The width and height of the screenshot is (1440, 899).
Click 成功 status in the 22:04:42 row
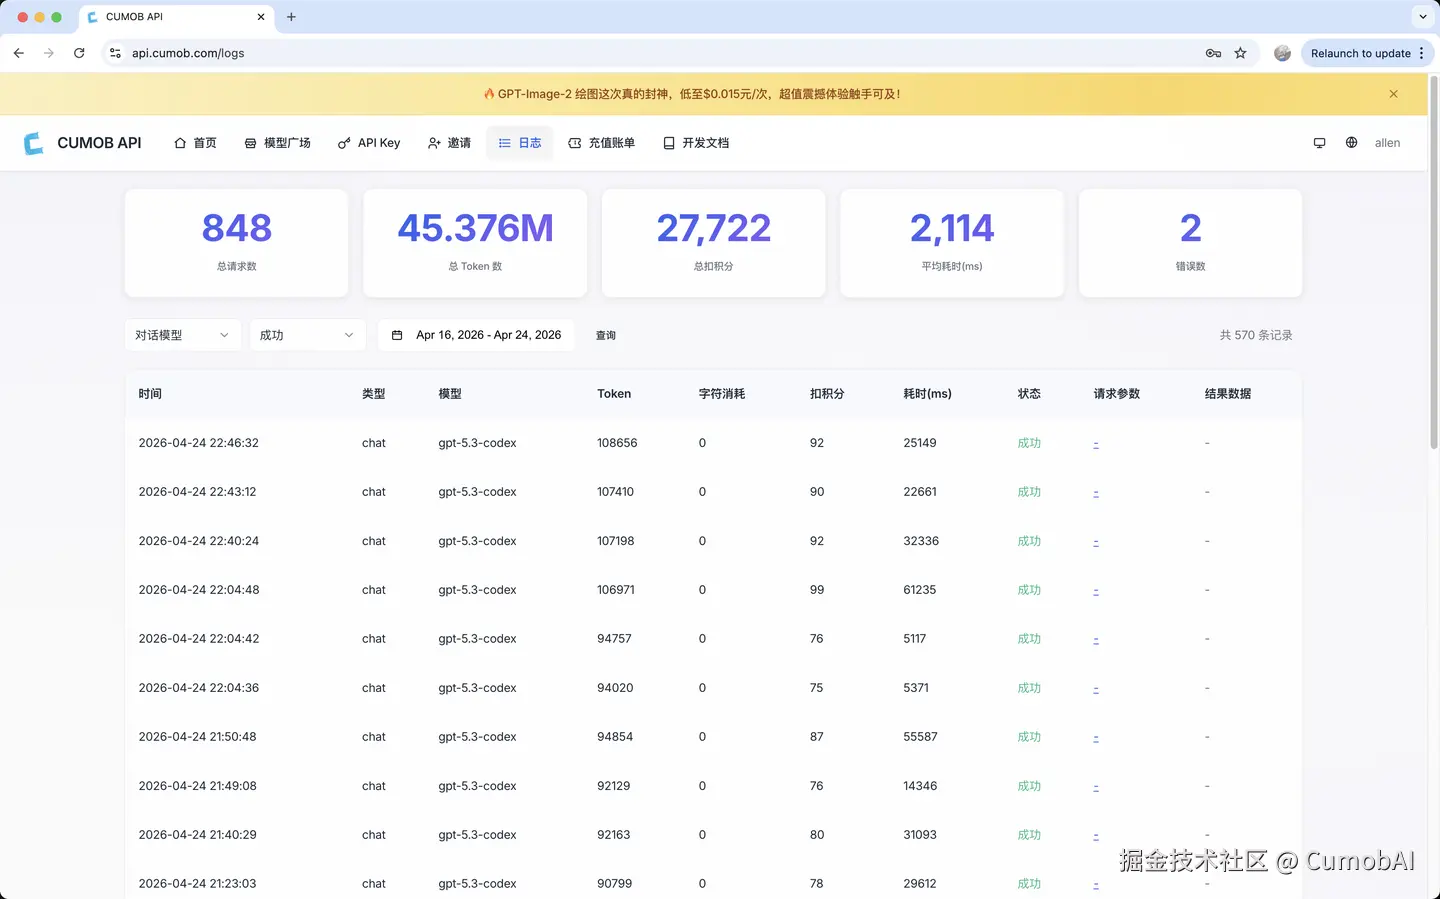[x=1029, y=639]
